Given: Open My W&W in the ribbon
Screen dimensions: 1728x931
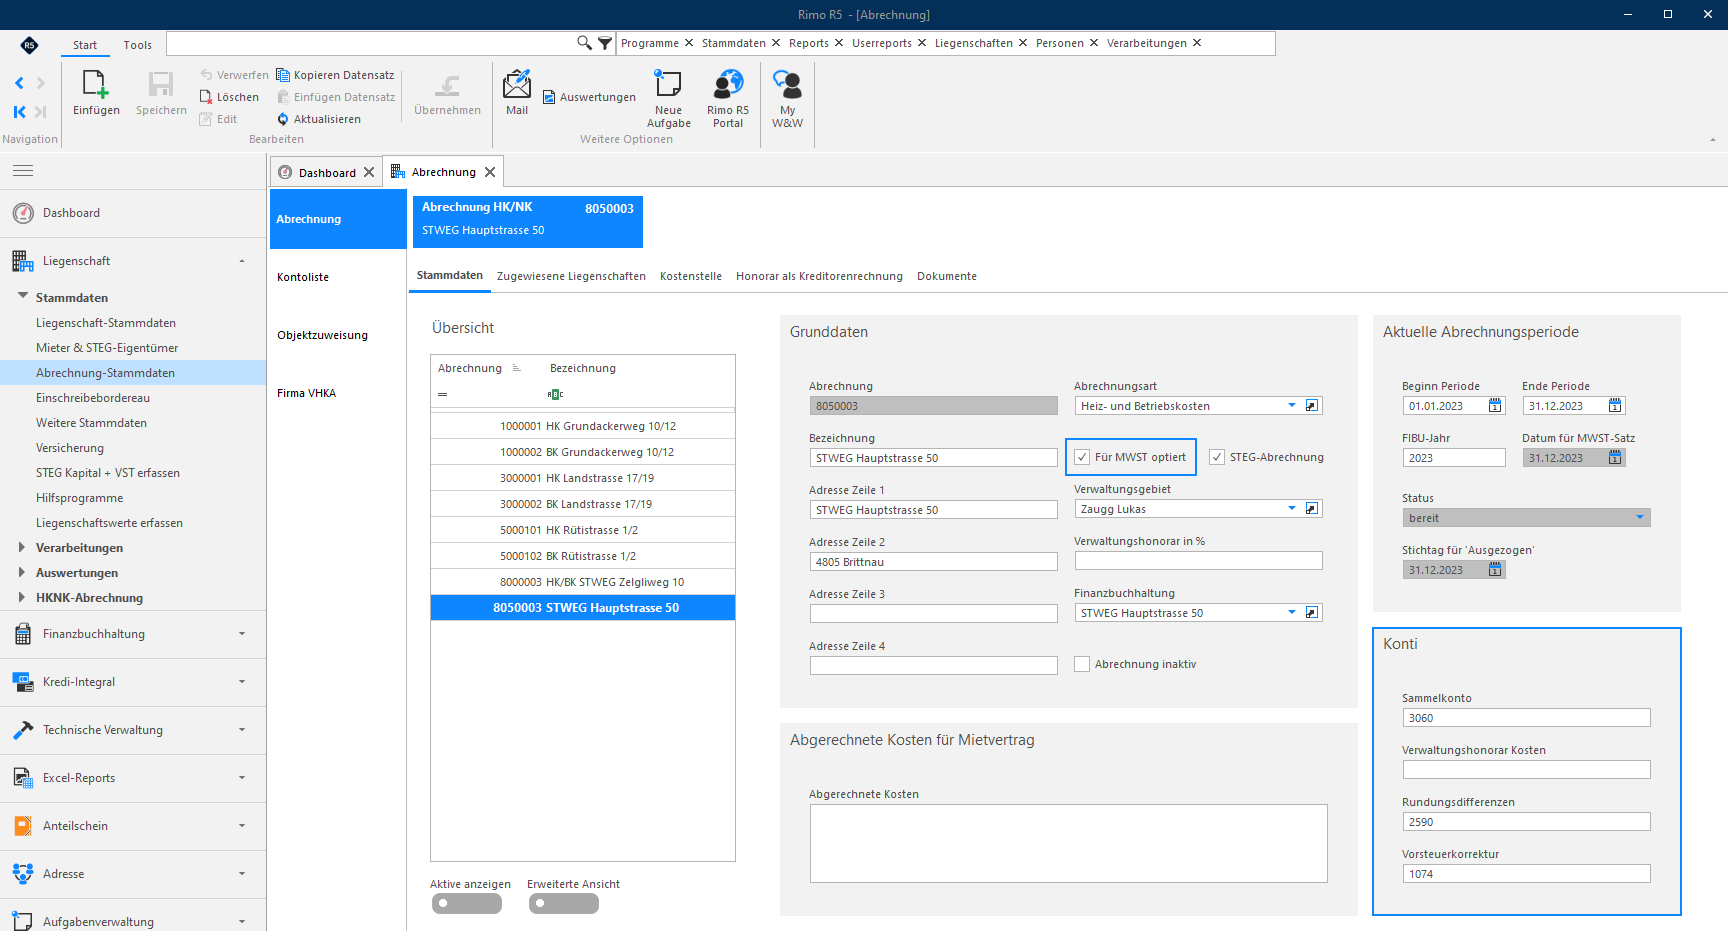Looking at the screenshot, I should 787,99.
